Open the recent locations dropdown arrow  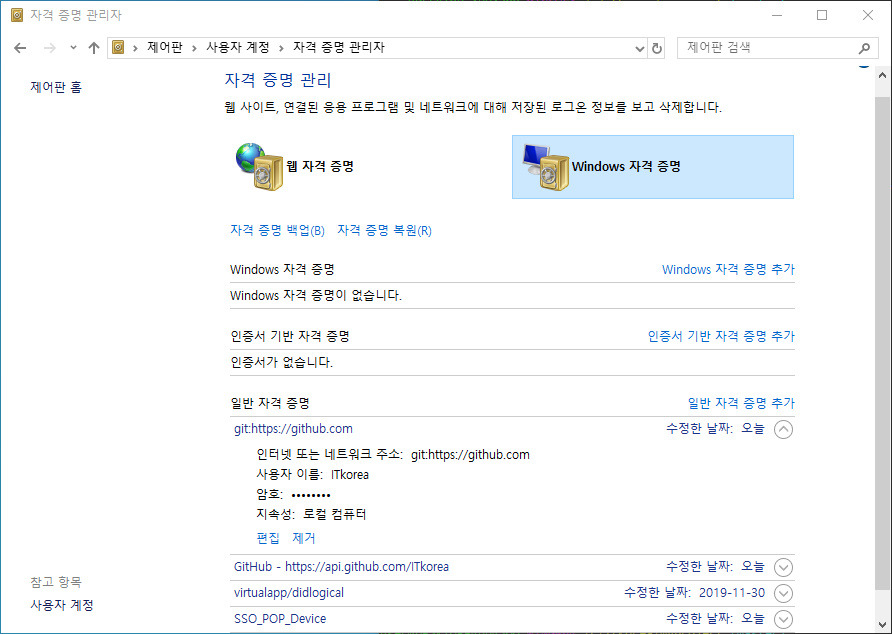pos(73,48)
